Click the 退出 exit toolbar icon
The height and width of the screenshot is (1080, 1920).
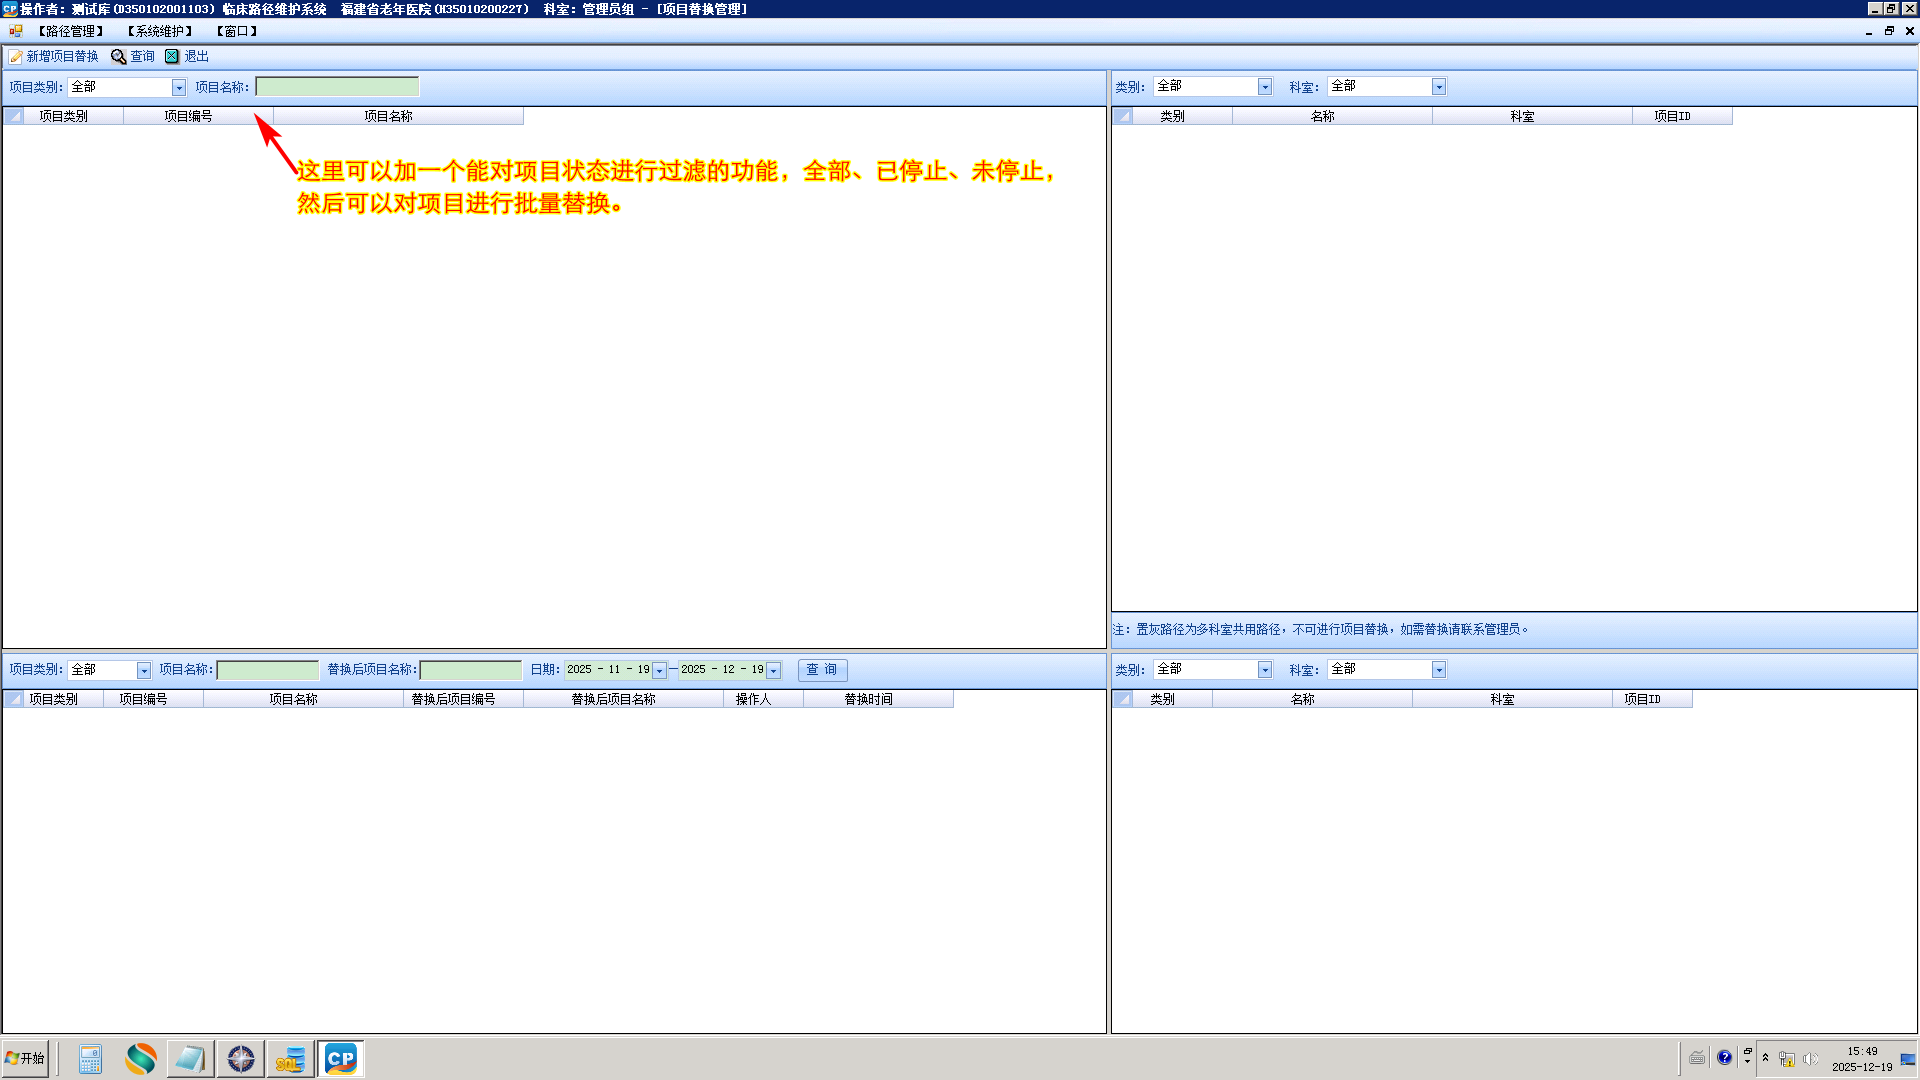coord(172,57)
